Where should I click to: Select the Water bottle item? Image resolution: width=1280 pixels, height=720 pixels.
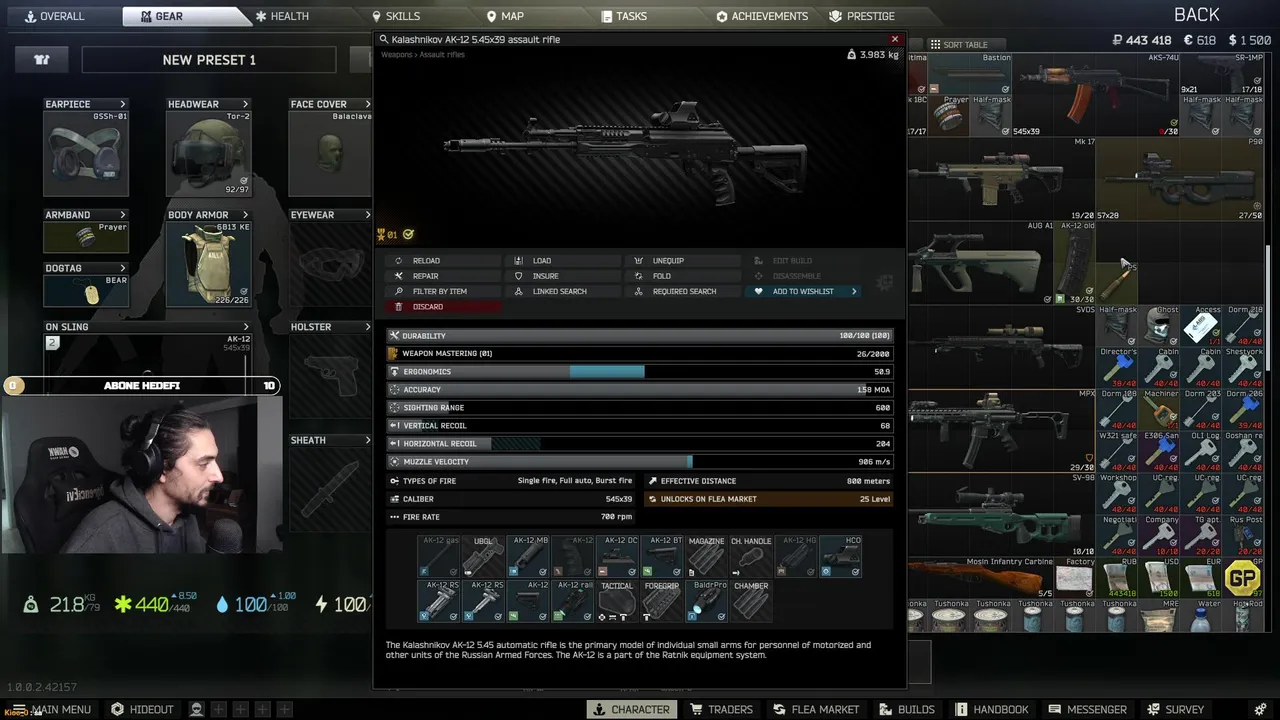[x=1202, y=616]
